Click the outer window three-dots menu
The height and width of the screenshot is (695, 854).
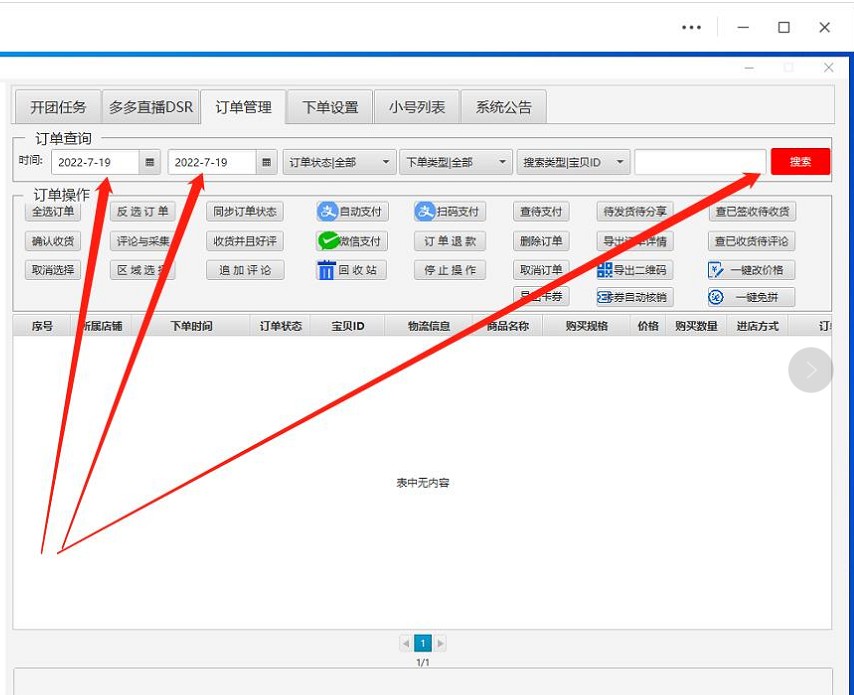pos(691,27)
